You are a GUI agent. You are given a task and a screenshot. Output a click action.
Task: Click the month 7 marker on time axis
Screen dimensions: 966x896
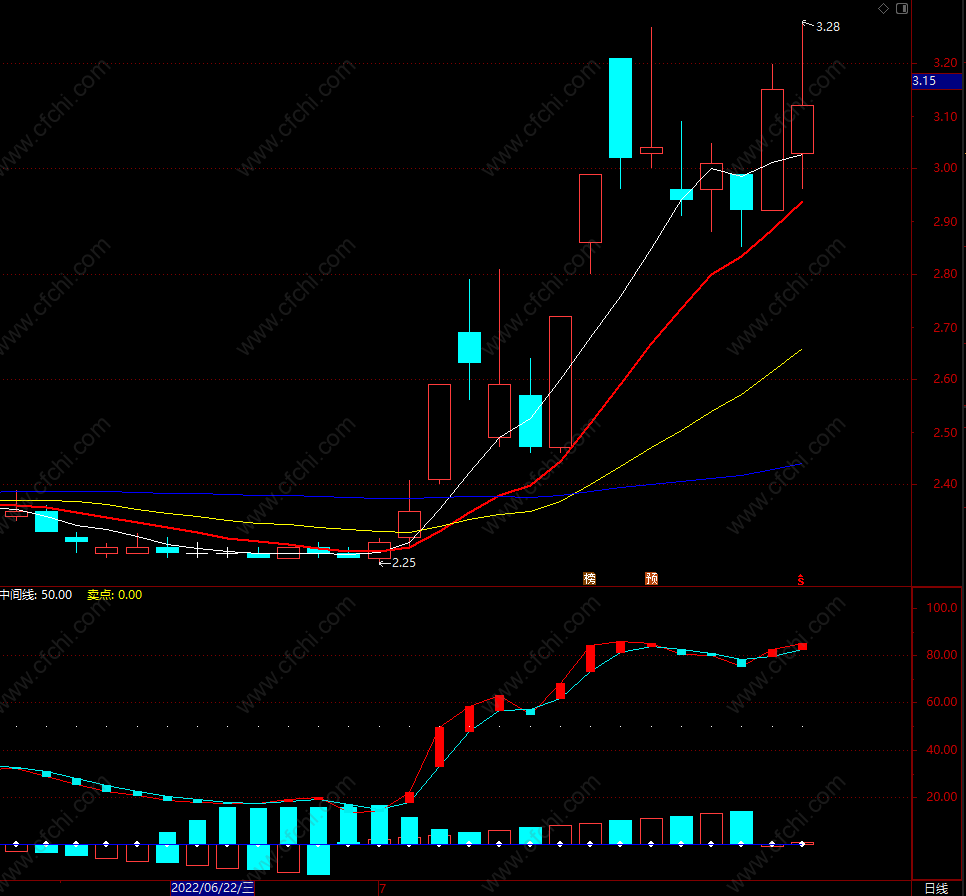coord(383,889)
